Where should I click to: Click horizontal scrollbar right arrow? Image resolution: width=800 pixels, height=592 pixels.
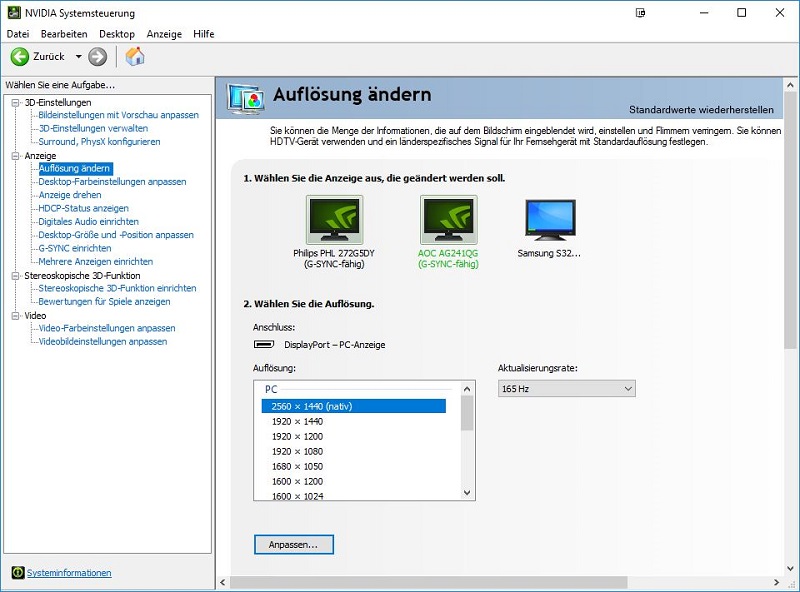tap(777, 582)
